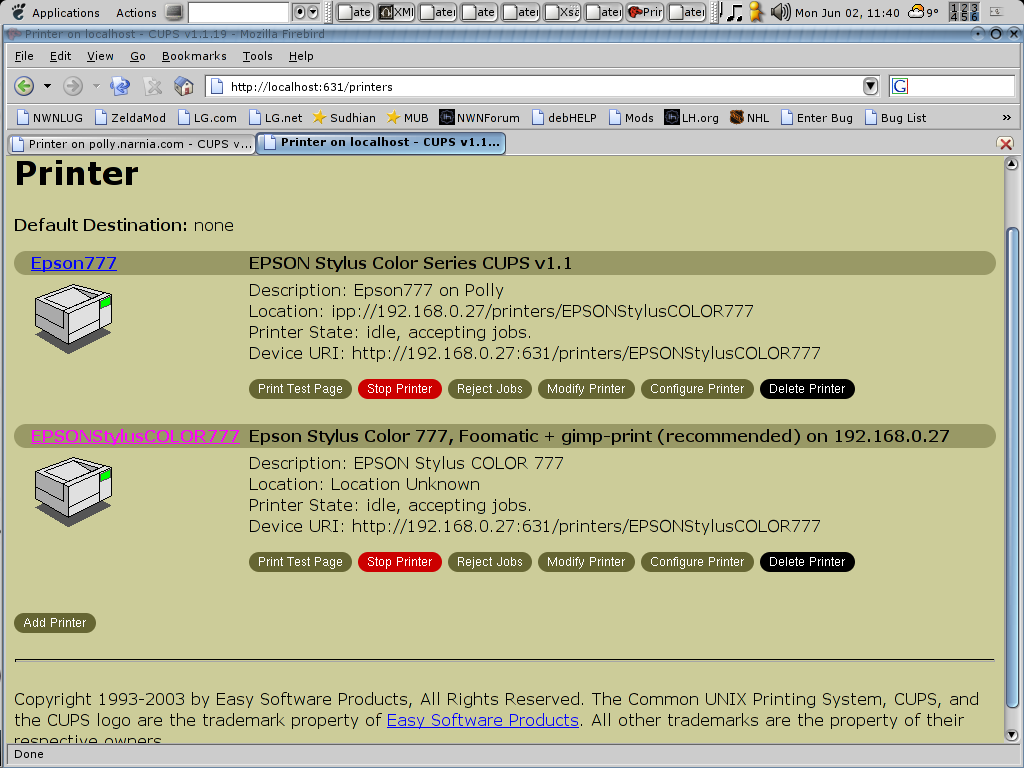Screen dimensions: 1024x768
Task: Select the Printer on localhost tab
Action: pos(381,142)
